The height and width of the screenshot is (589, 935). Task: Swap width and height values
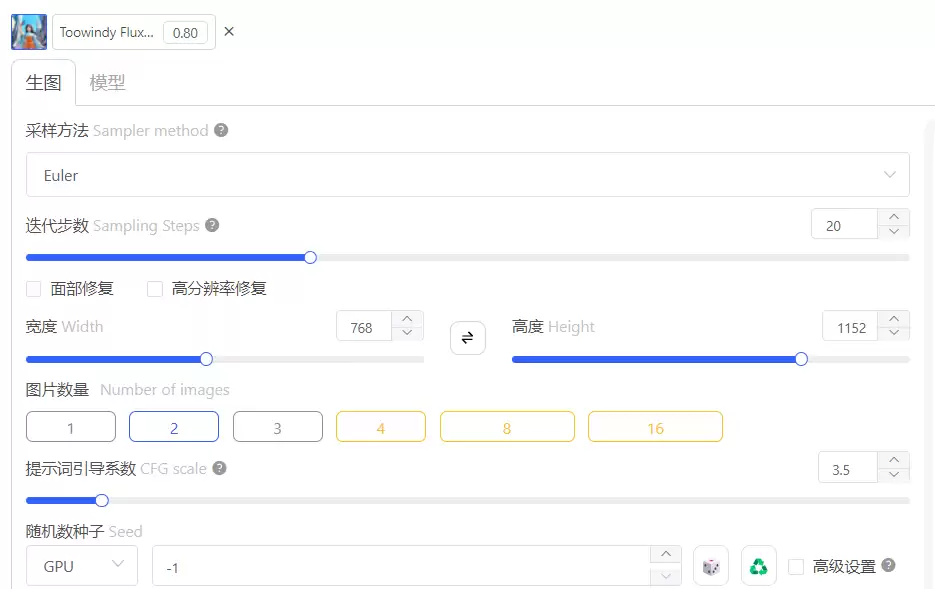468,338
